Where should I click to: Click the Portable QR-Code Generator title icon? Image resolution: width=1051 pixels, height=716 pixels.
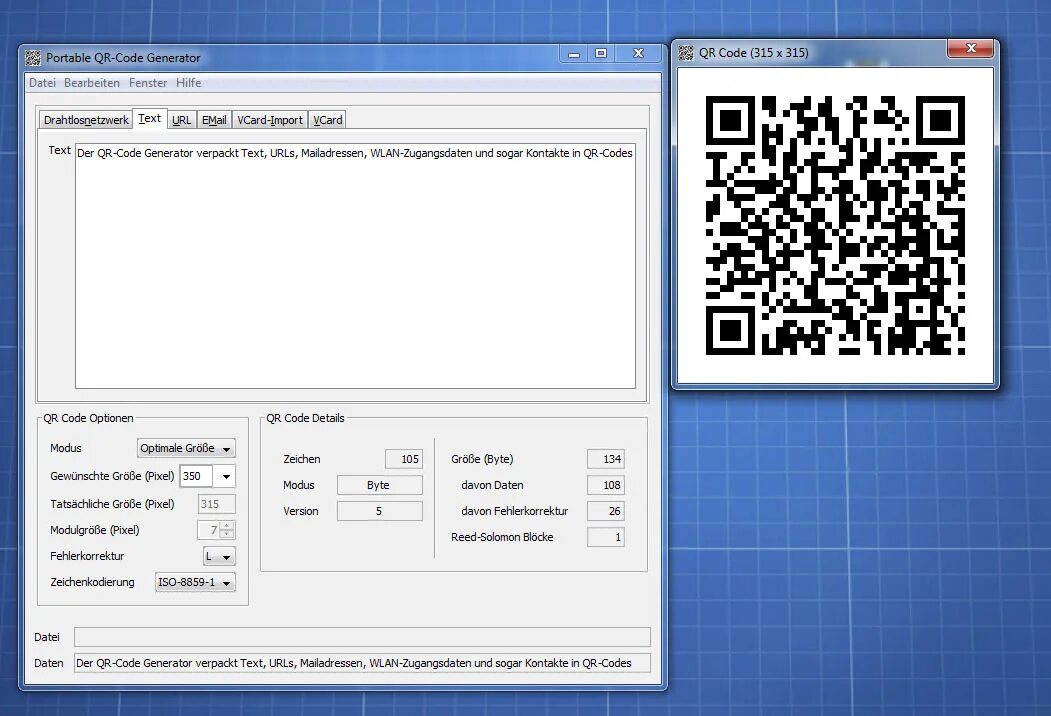click(x=33, y=58)
